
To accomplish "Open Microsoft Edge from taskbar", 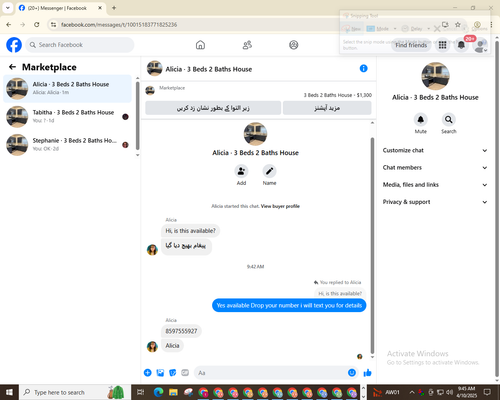I will 158,392.
